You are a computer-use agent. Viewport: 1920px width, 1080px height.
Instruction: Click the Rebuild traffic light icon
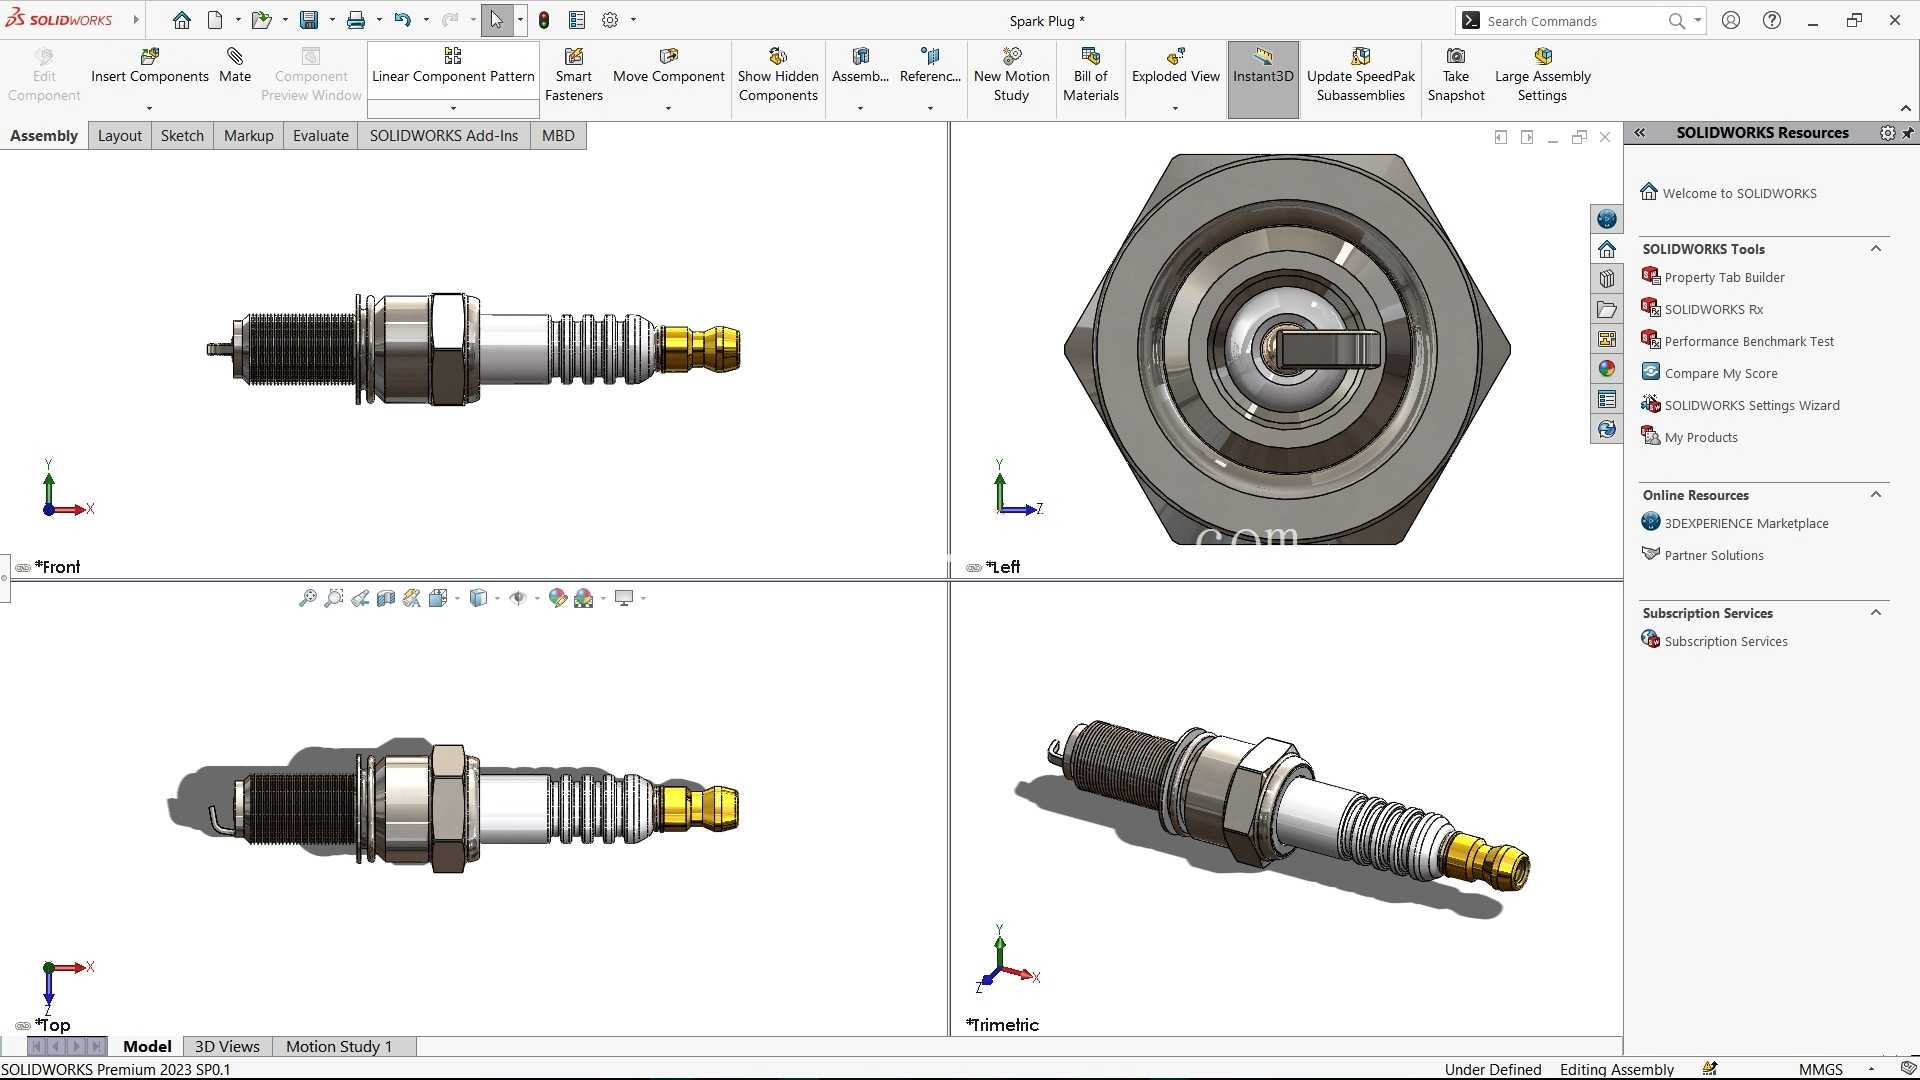(544, 20)
